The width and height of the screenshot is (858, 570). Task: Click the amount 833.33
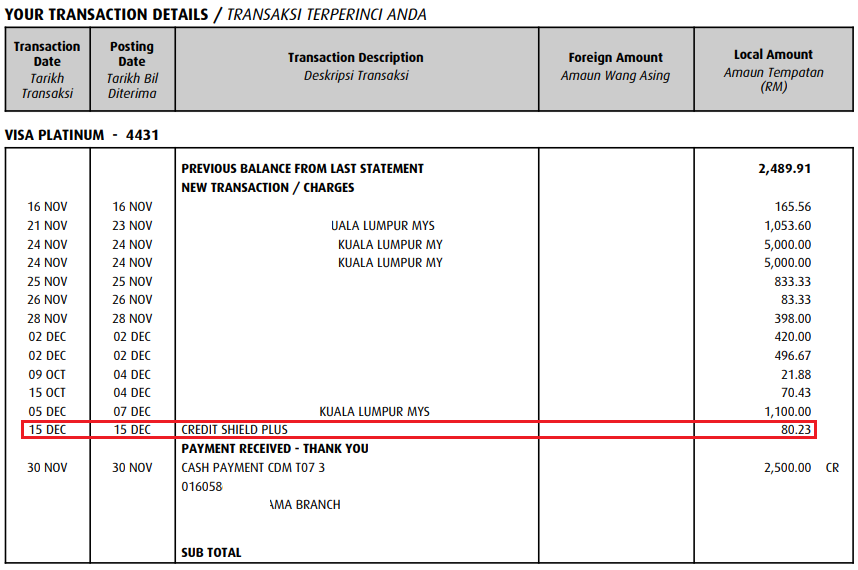point(792,282)
